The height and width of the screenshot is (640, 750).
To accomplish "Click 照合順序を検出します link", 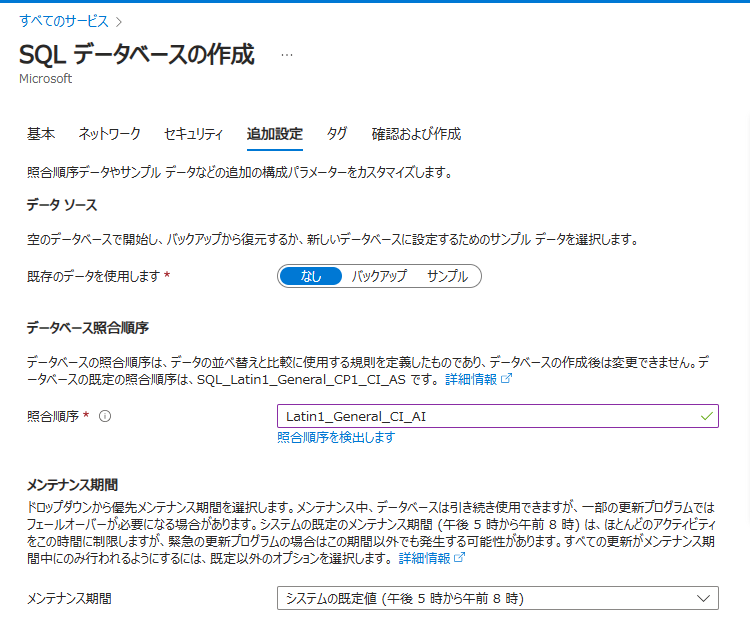I will point(336,438).
